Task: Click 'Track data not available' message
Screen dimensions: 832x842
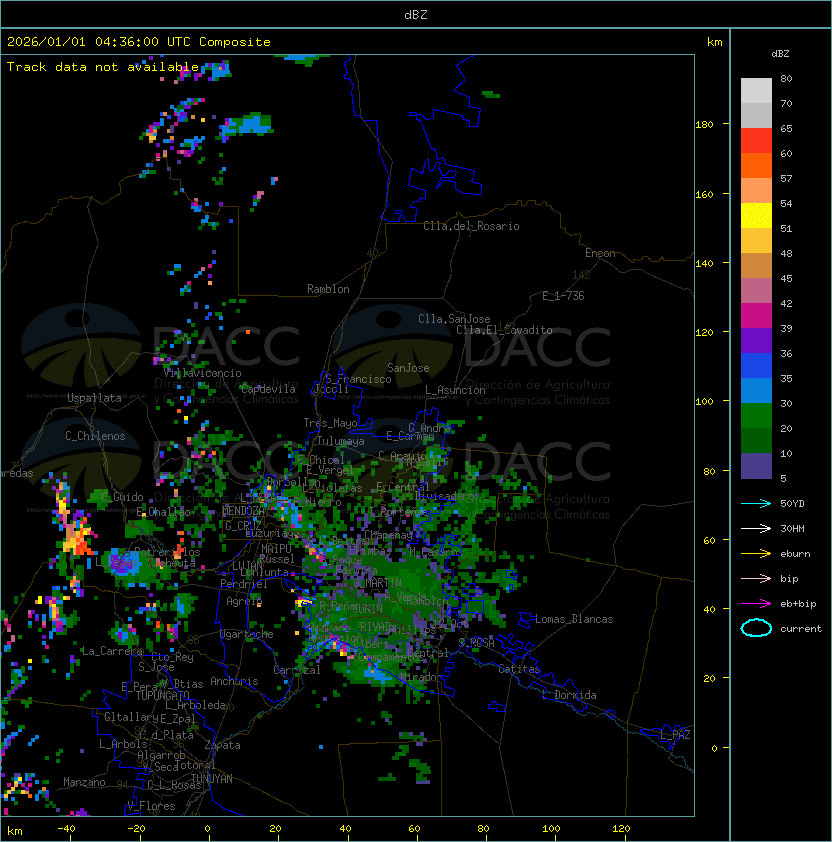Action: (x=103, y=67)
